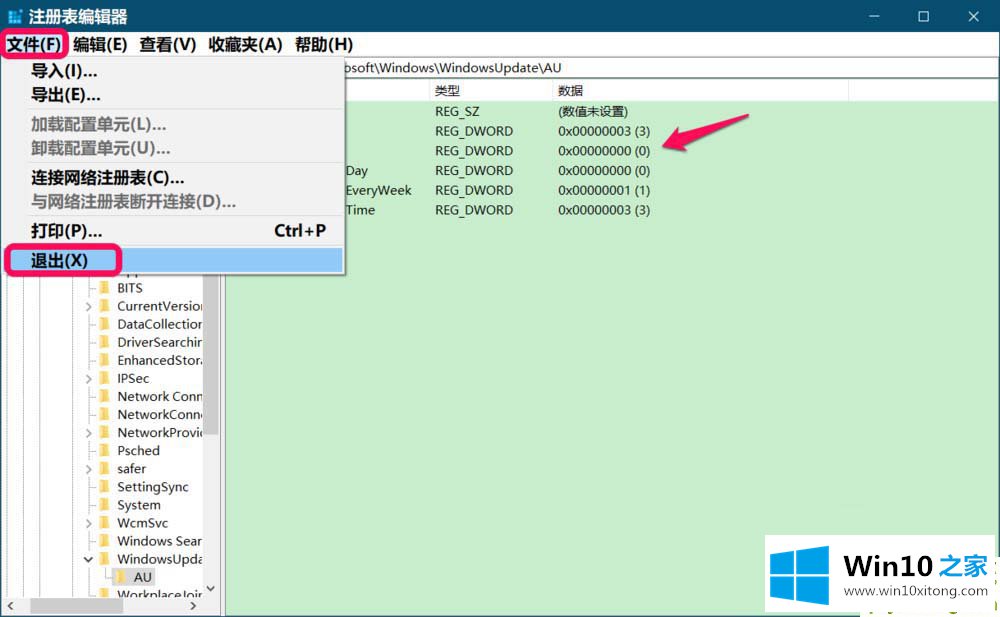Select the AU key under WindowsUpdate
1000x617 pixels.
tap(143, 577)
